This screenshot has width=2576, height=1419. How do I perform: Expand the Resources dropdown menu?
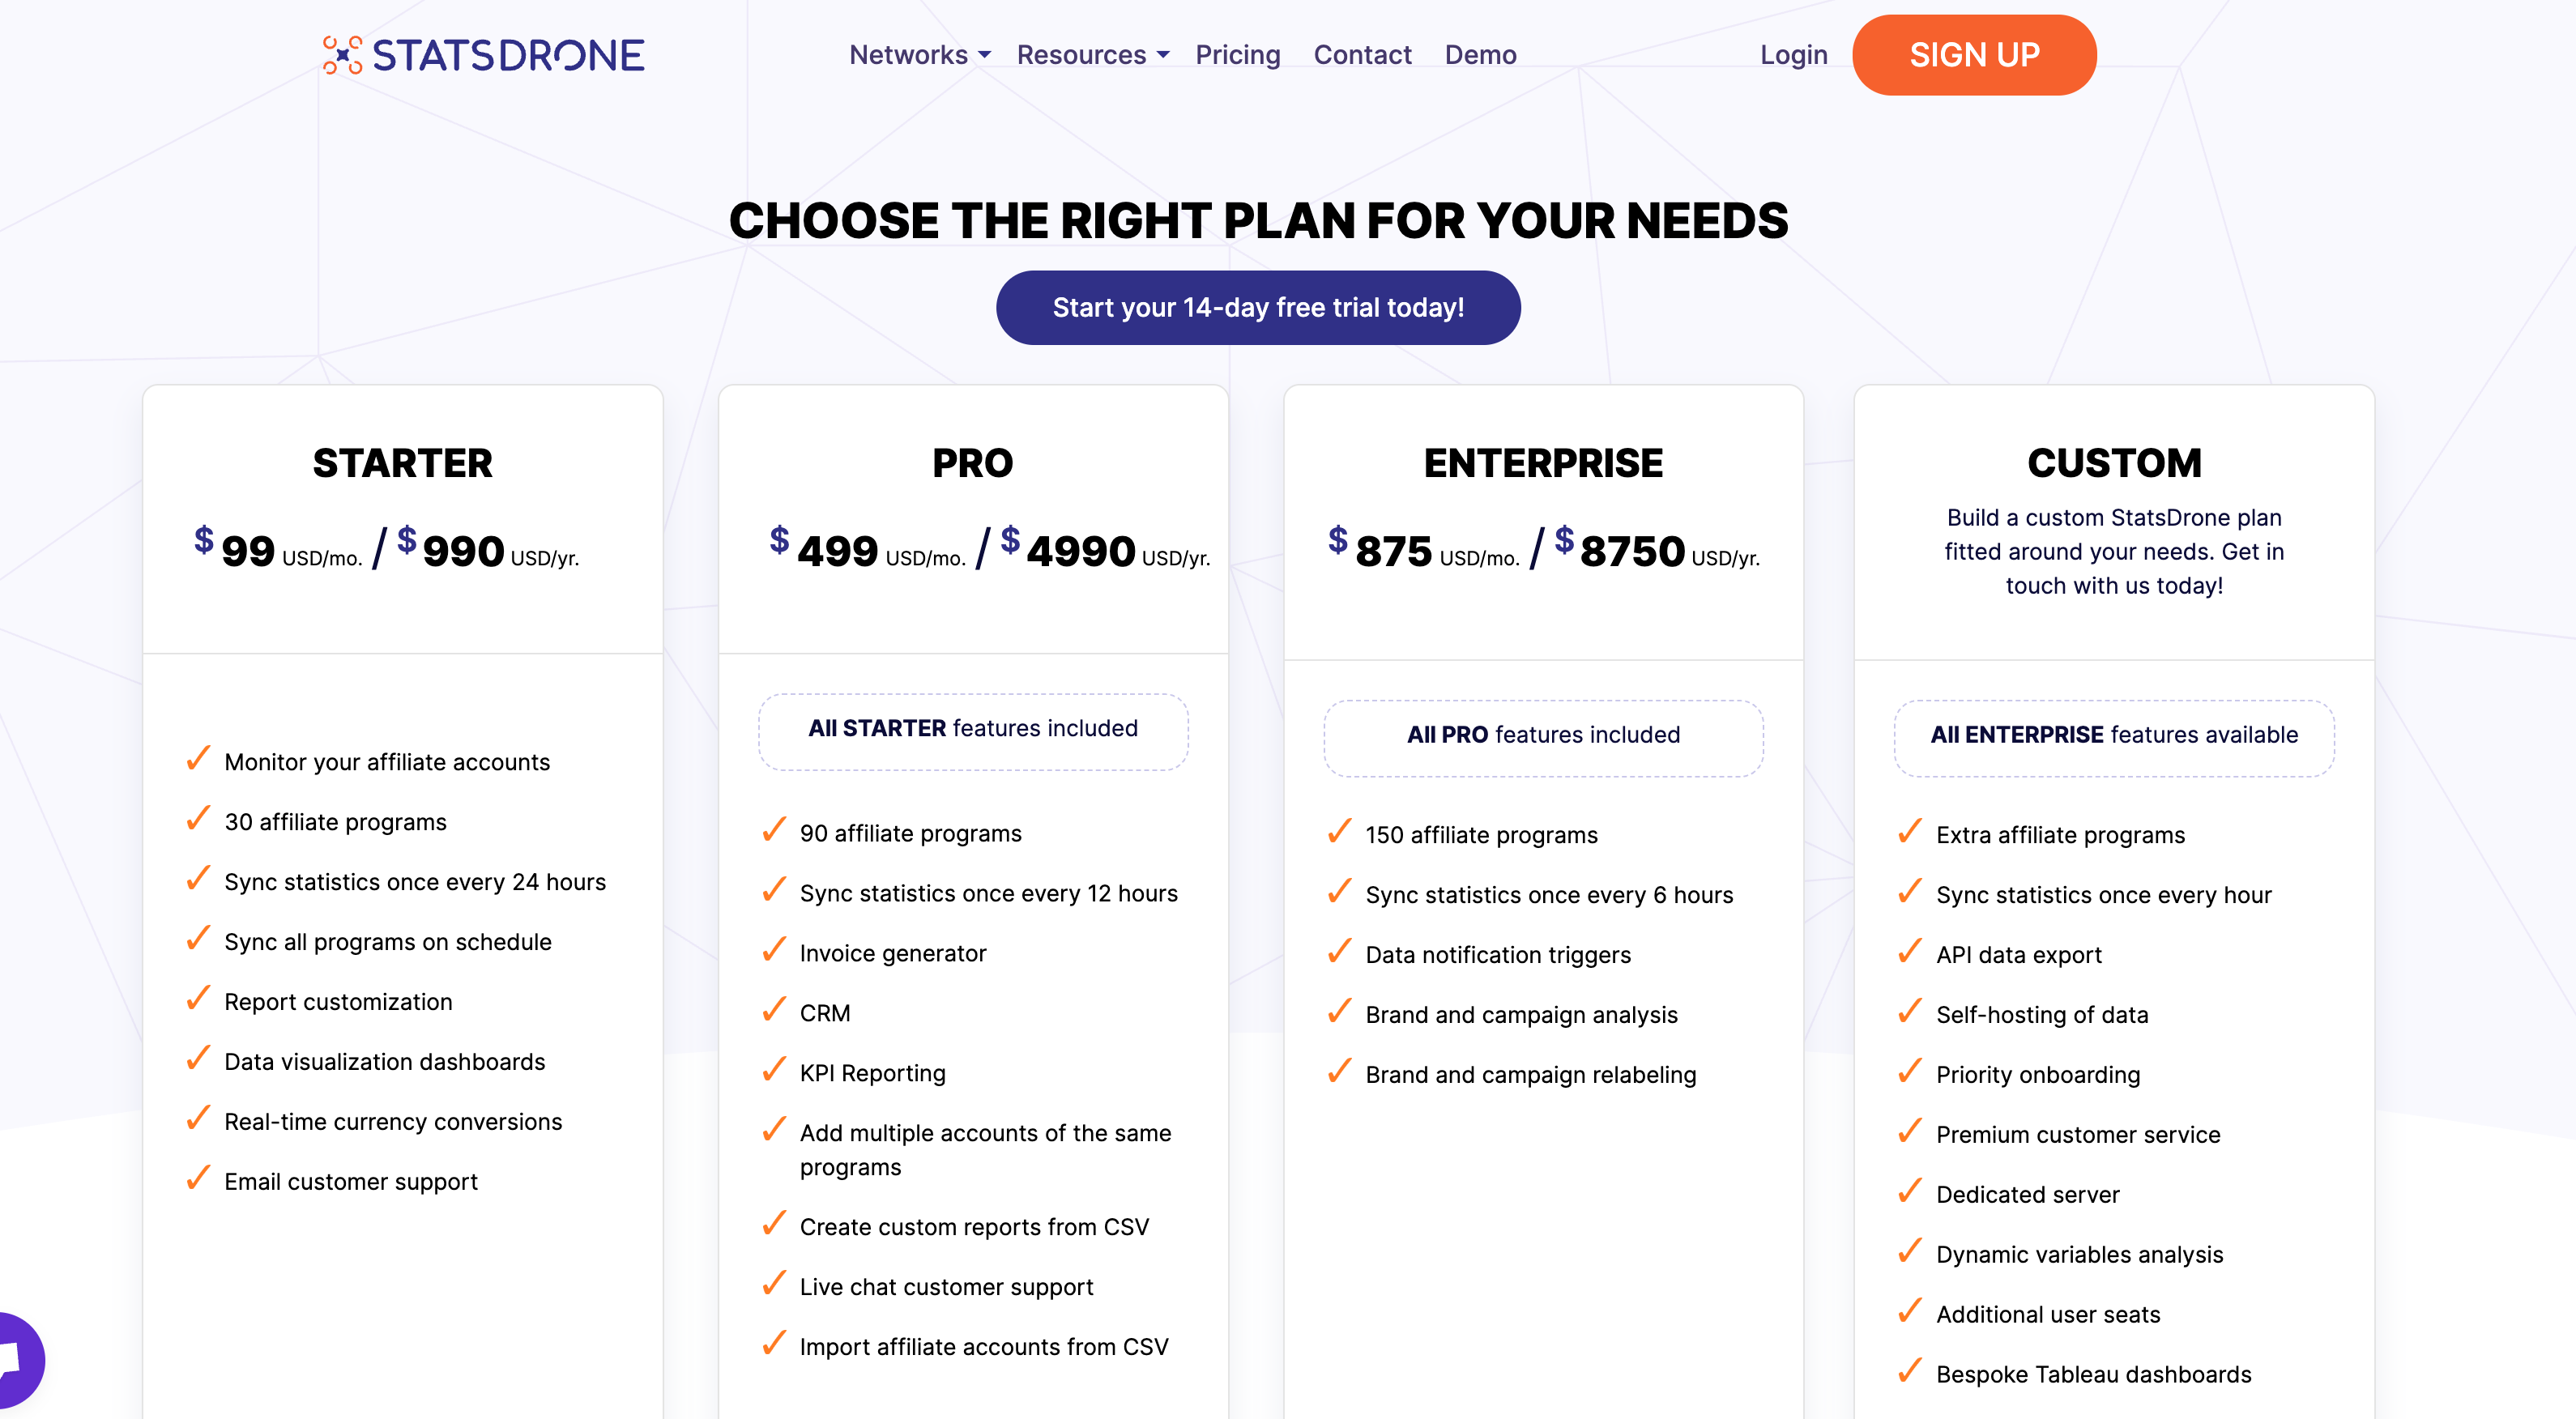coord(1093,55)
